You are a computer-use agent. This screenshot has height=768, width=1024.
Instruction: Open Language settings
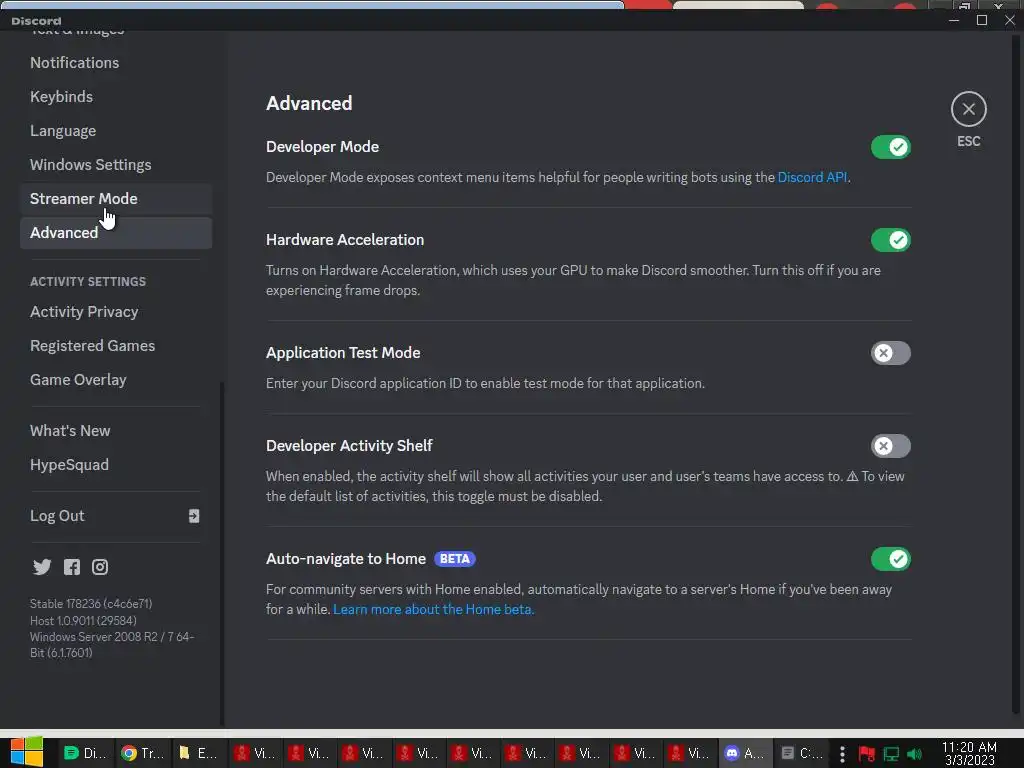point(116,131)
